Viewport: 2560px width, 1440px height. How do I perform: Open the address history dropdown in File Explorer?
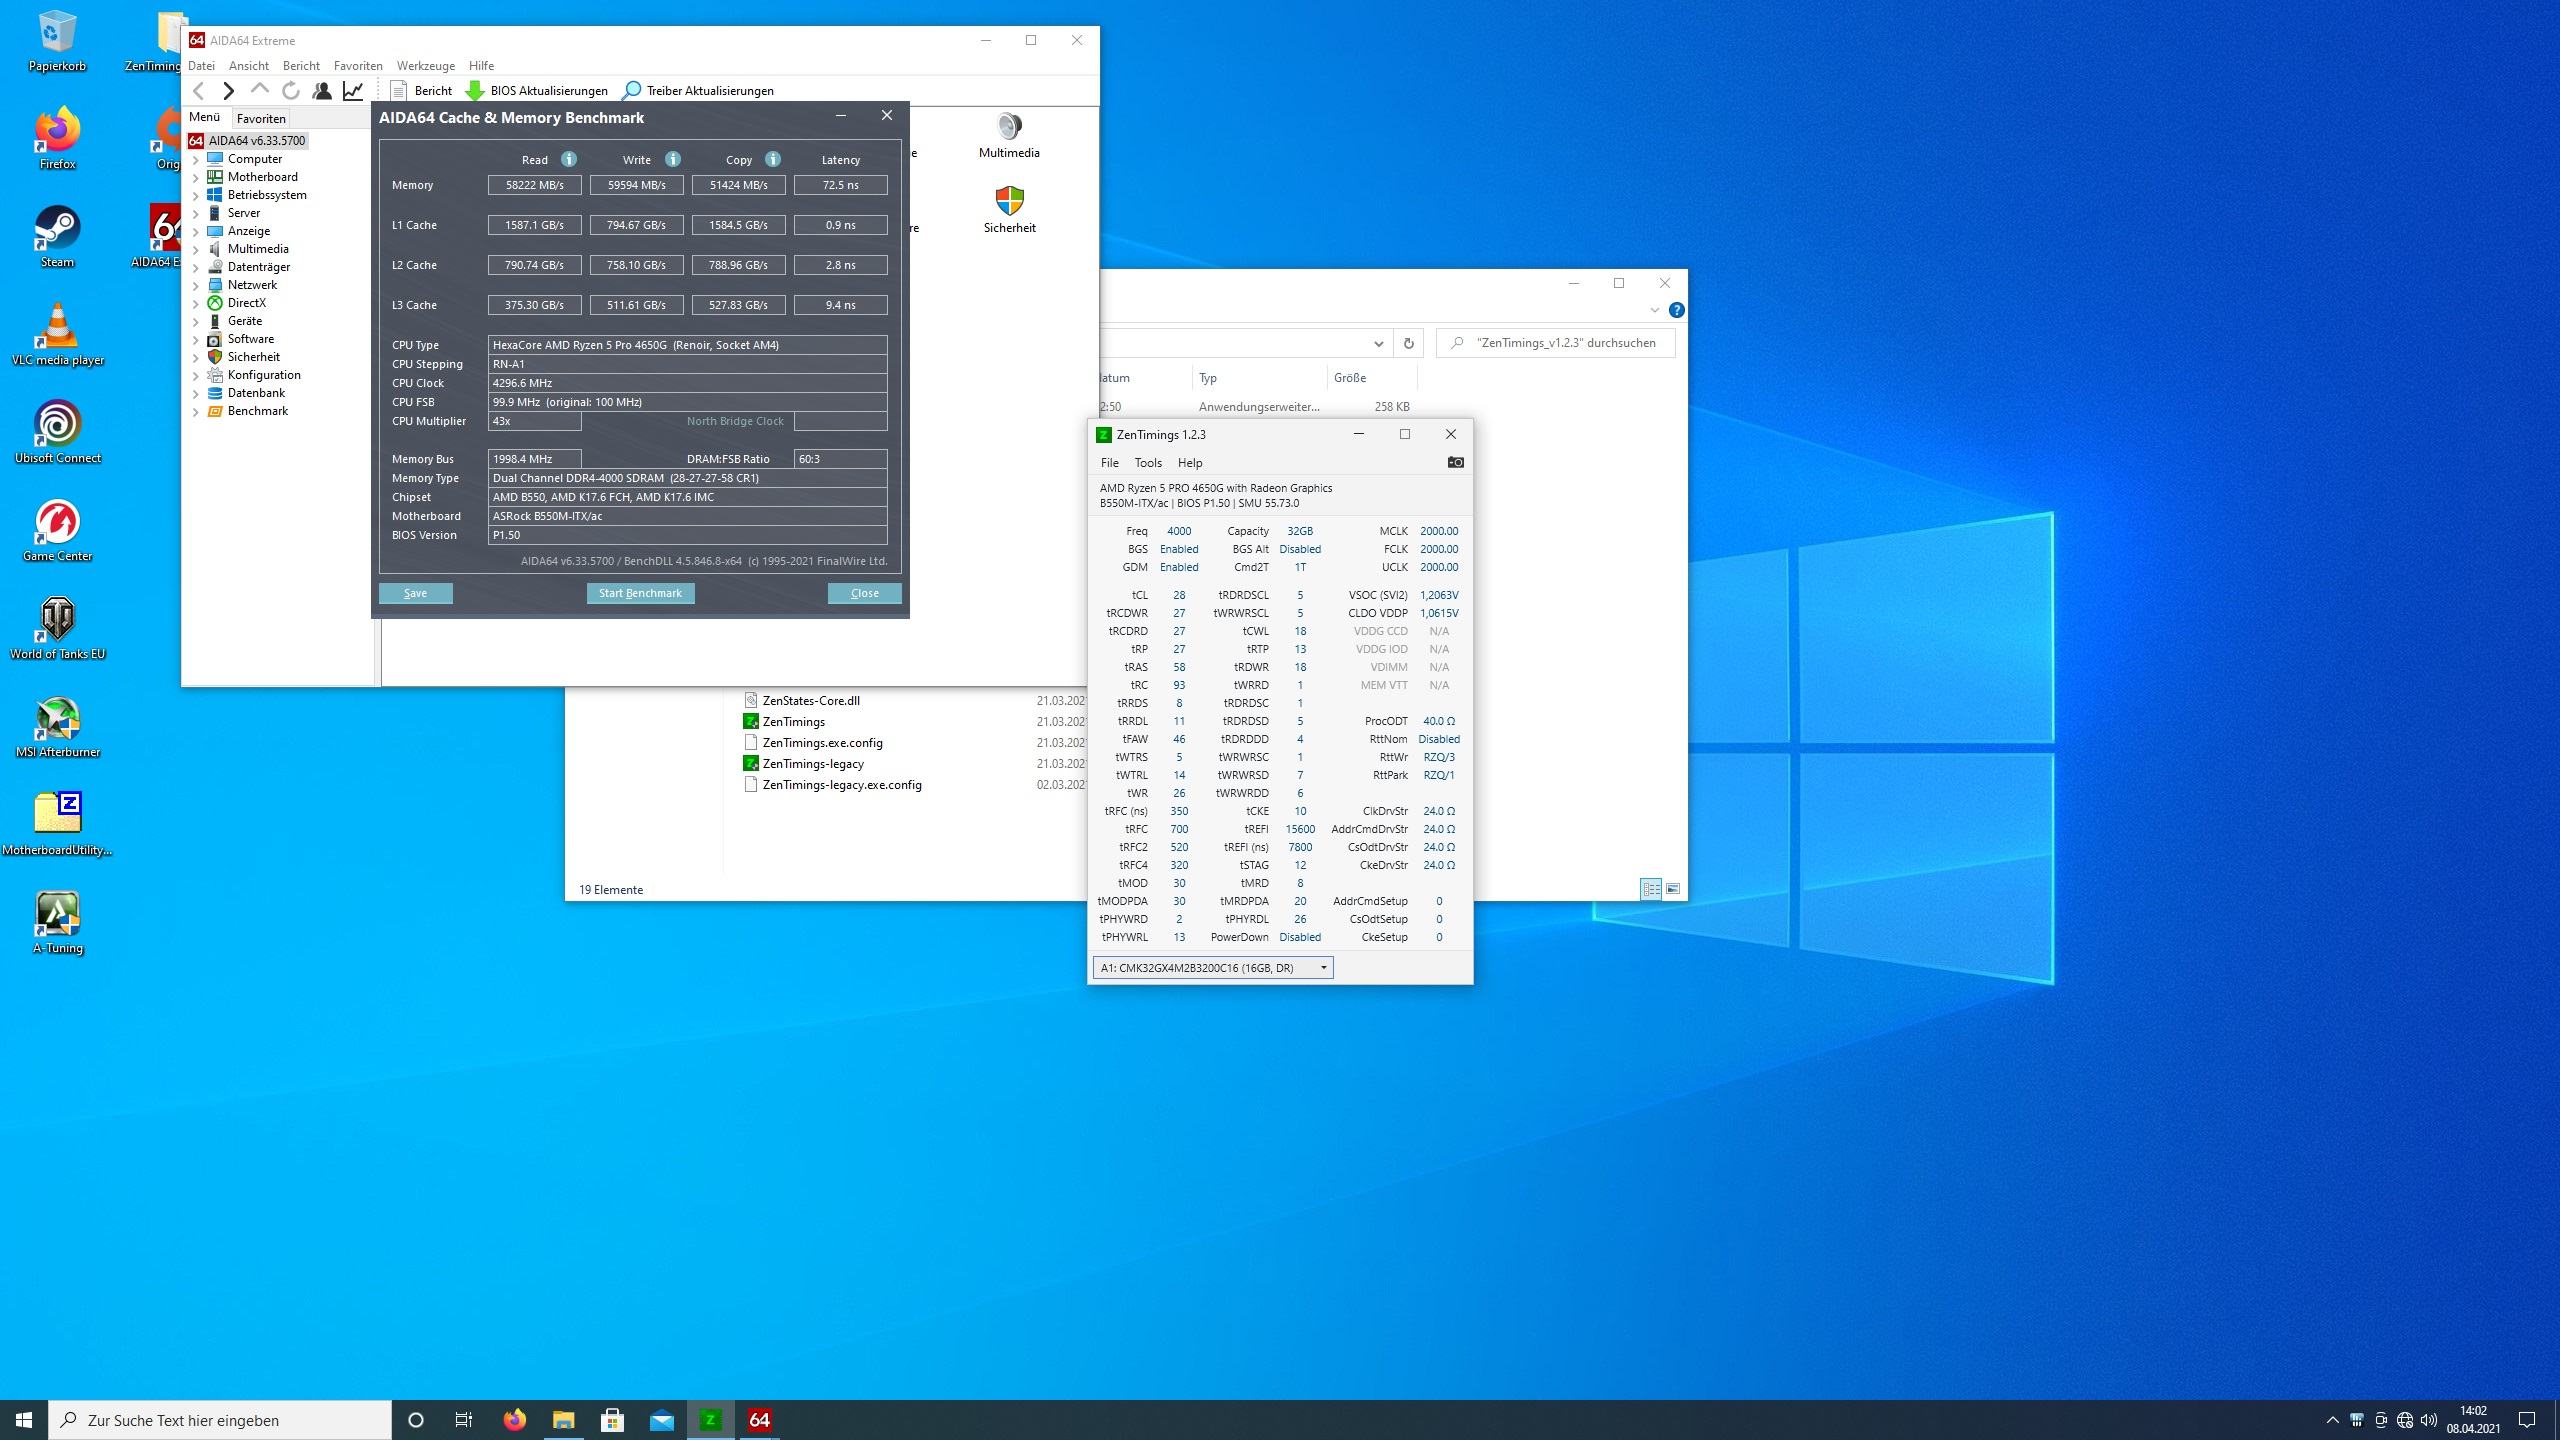pyautogui.click(x=1378, y=343)
